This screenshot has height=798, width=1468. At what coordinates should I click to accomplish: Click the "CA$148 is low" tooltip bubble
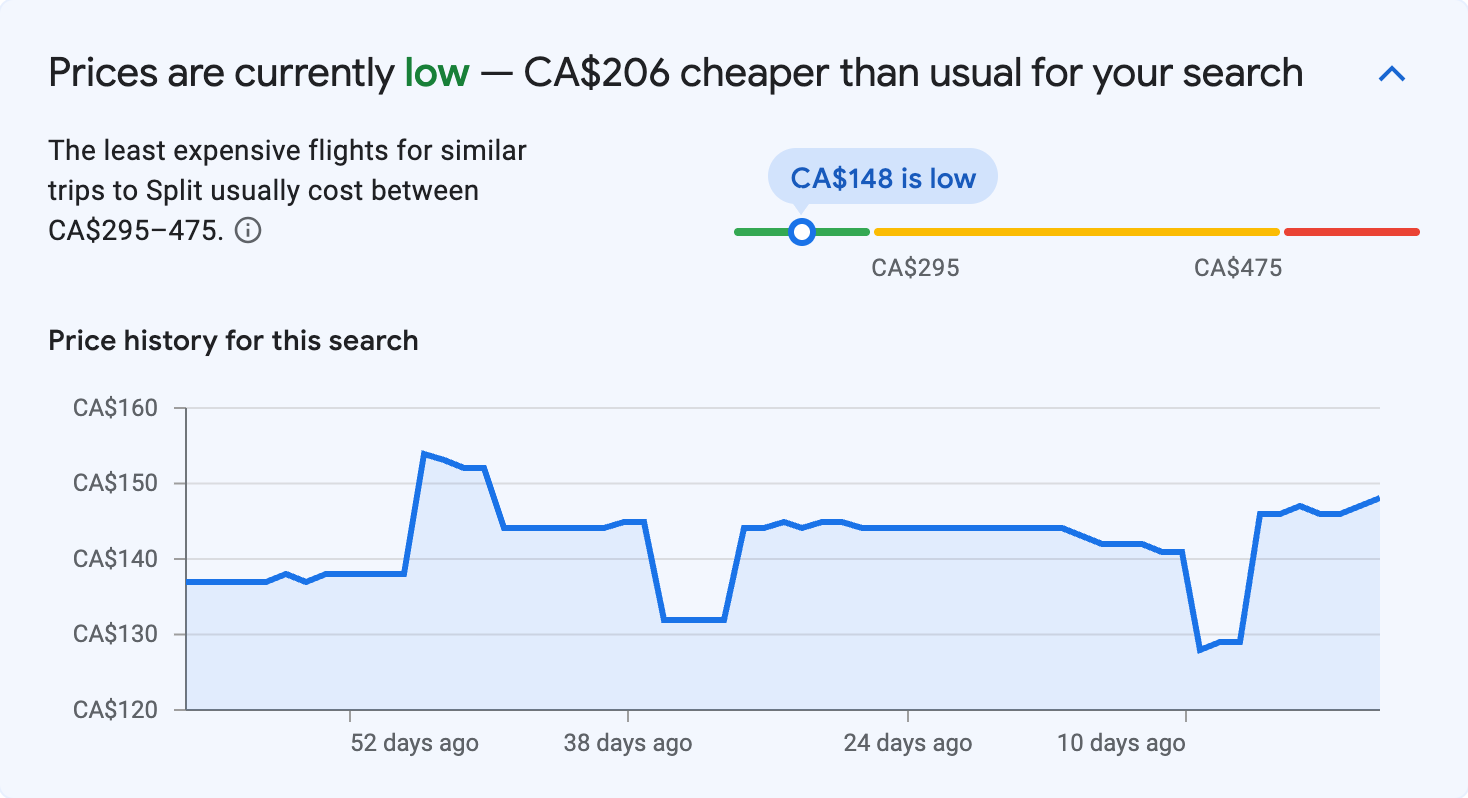(x=882, y=178)
